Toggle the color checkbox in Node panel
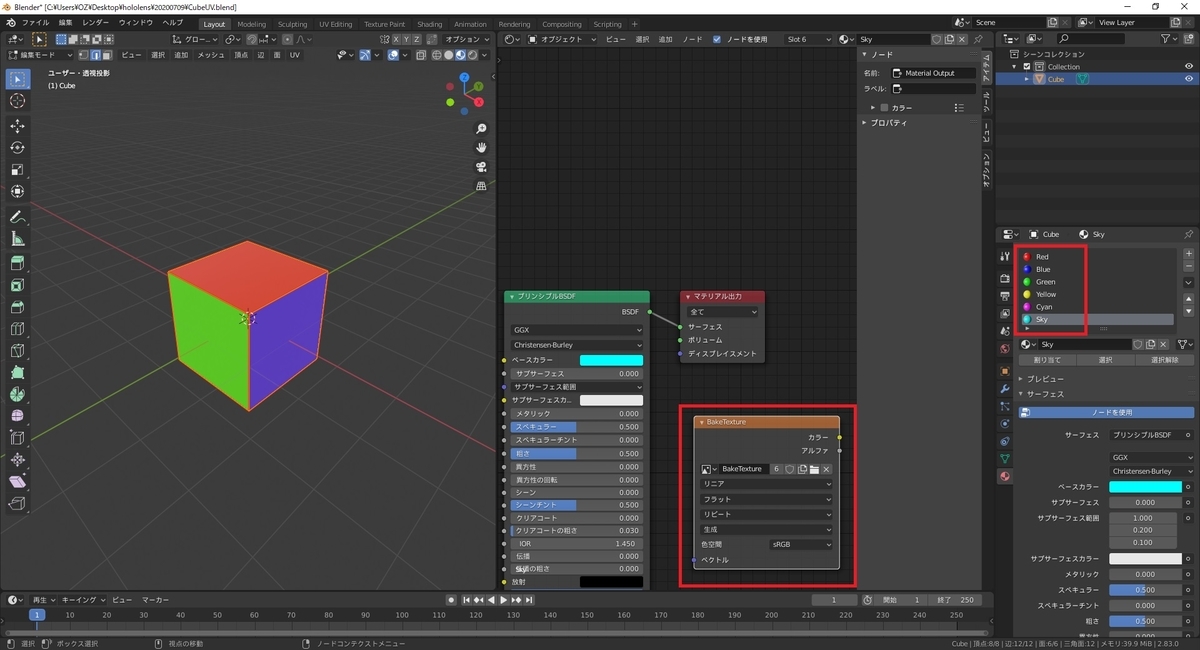The width and height of the screenshot is (1200, 650). tap(884, 107)
